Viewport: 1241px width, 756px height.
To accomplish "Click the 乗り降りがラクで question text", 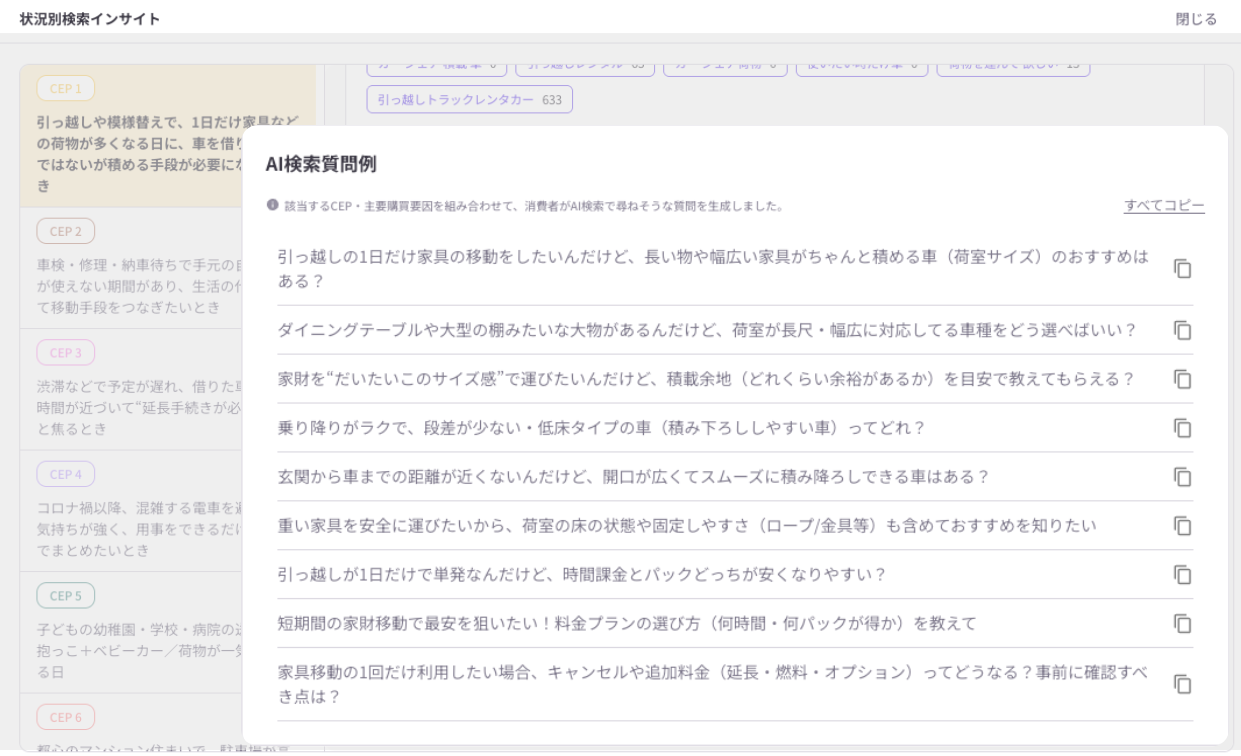I will pos(601,428).
